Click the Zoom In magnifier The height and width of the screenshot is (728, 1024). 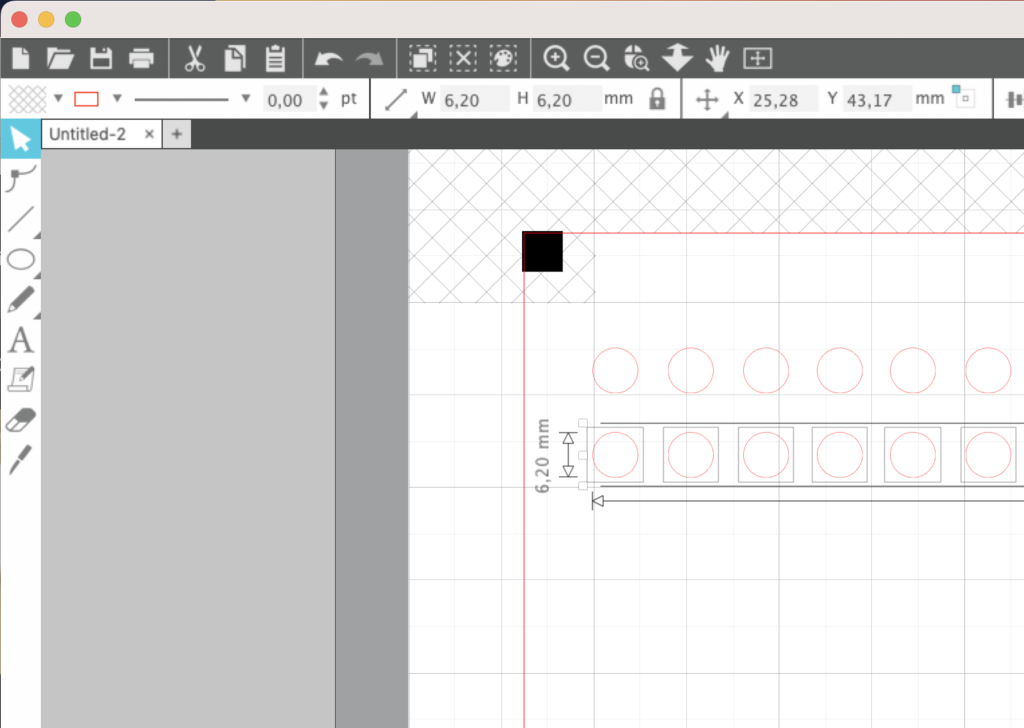tap(556, 58)
